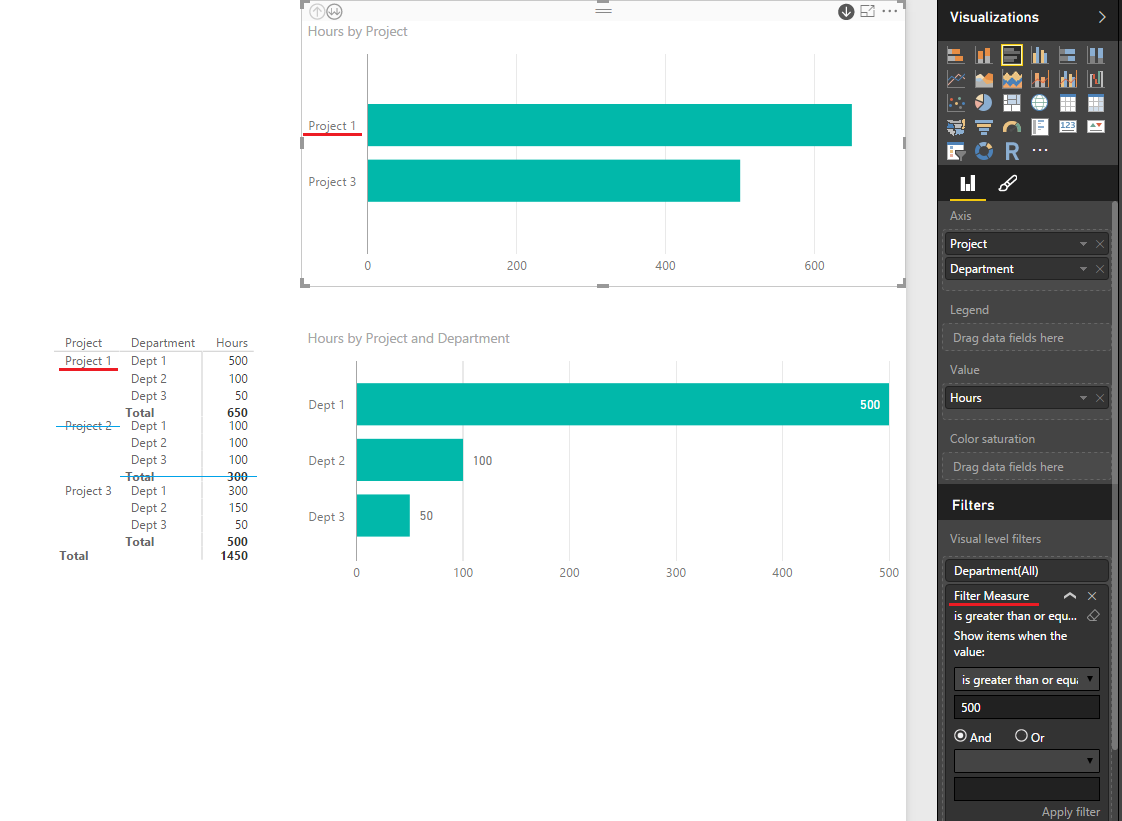
Task: Select the Map globe visualization
Action: tap(1040, 103)
